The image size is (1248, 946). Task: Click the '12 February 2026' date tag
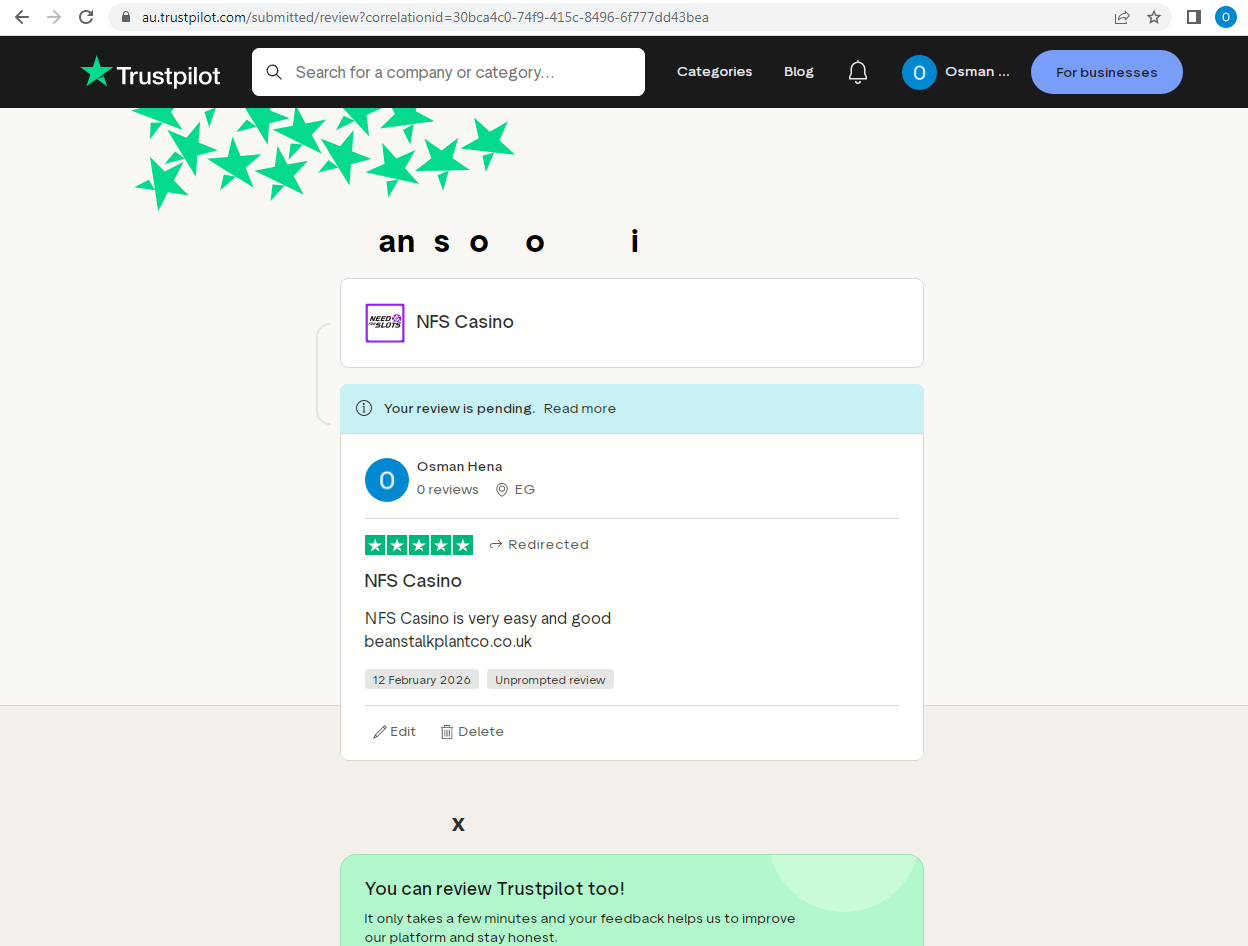(422, 679)
